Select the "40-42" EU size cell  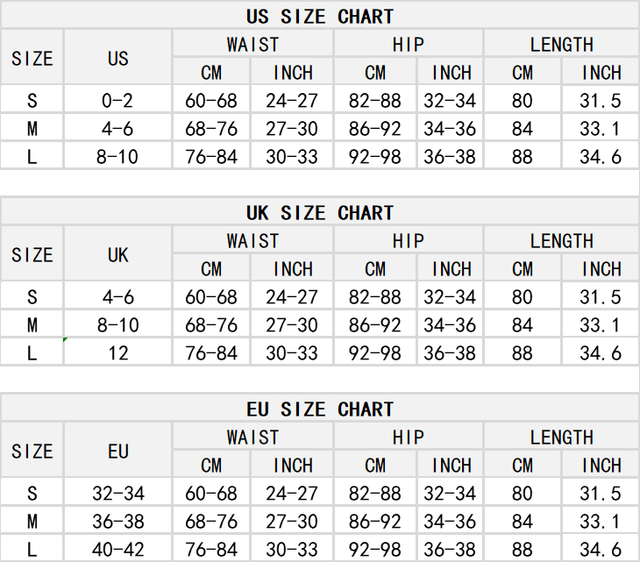(118, 549)
